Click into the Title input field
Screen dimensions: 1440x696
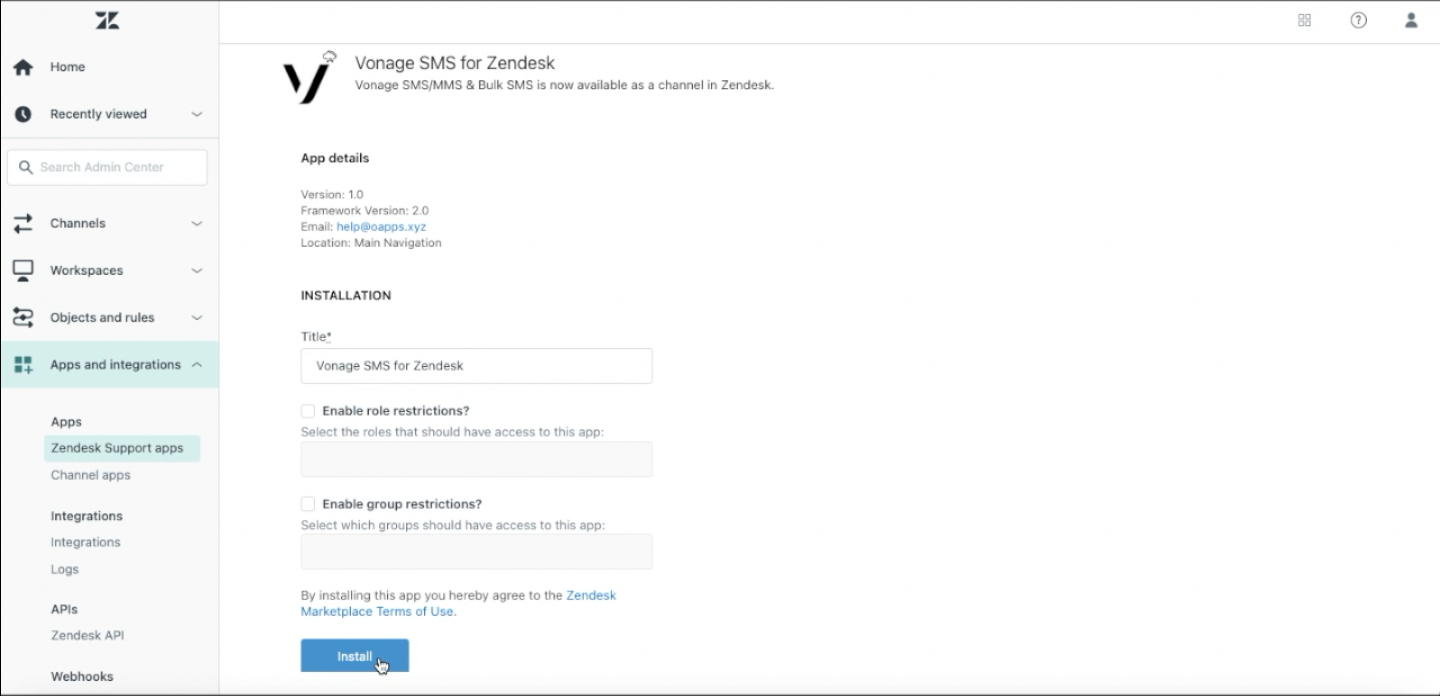(476, 366)
